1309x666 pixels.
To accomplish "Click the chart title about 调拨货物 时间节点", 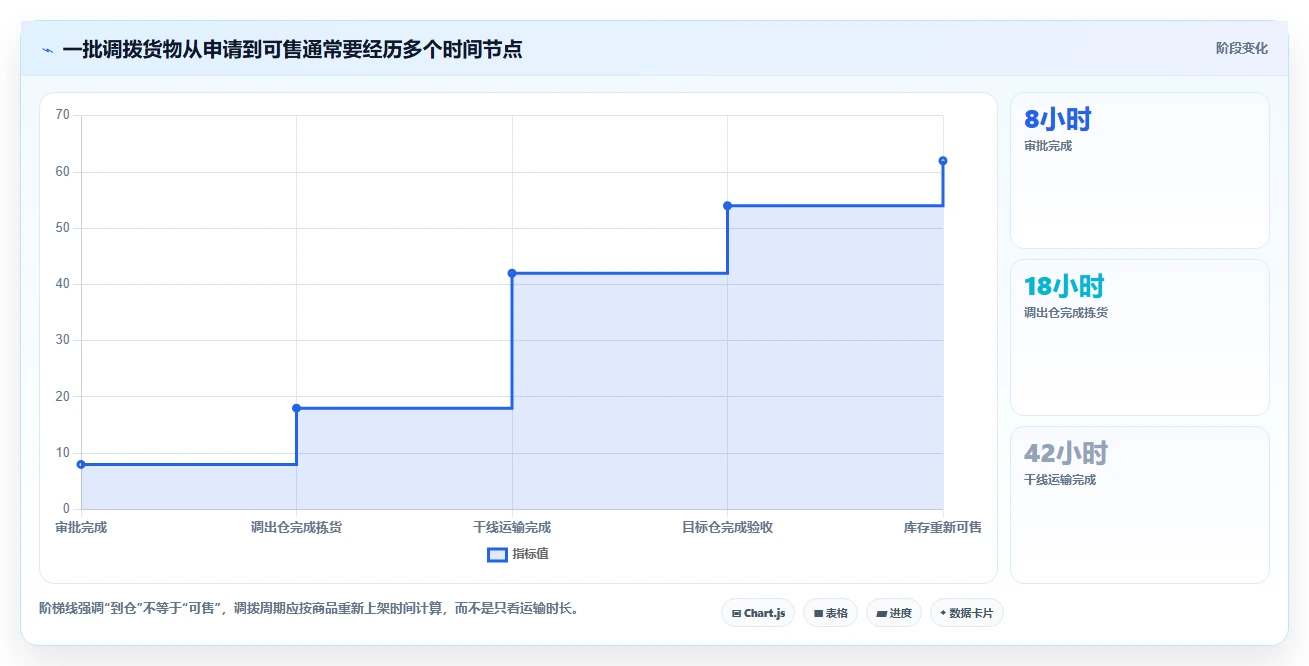I will coord(292,49).
